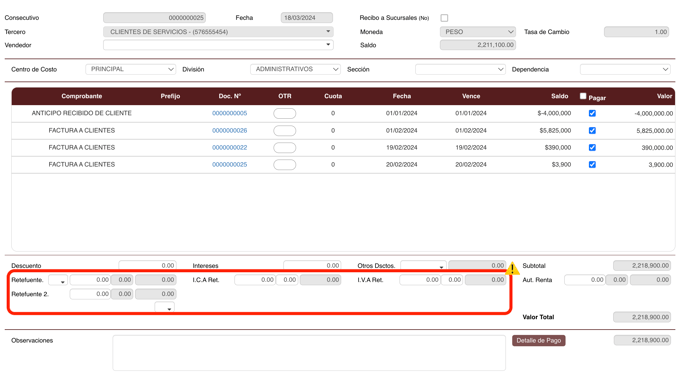
Task: Open the Dependencia dropdown
Action: [x=625, y=69]
